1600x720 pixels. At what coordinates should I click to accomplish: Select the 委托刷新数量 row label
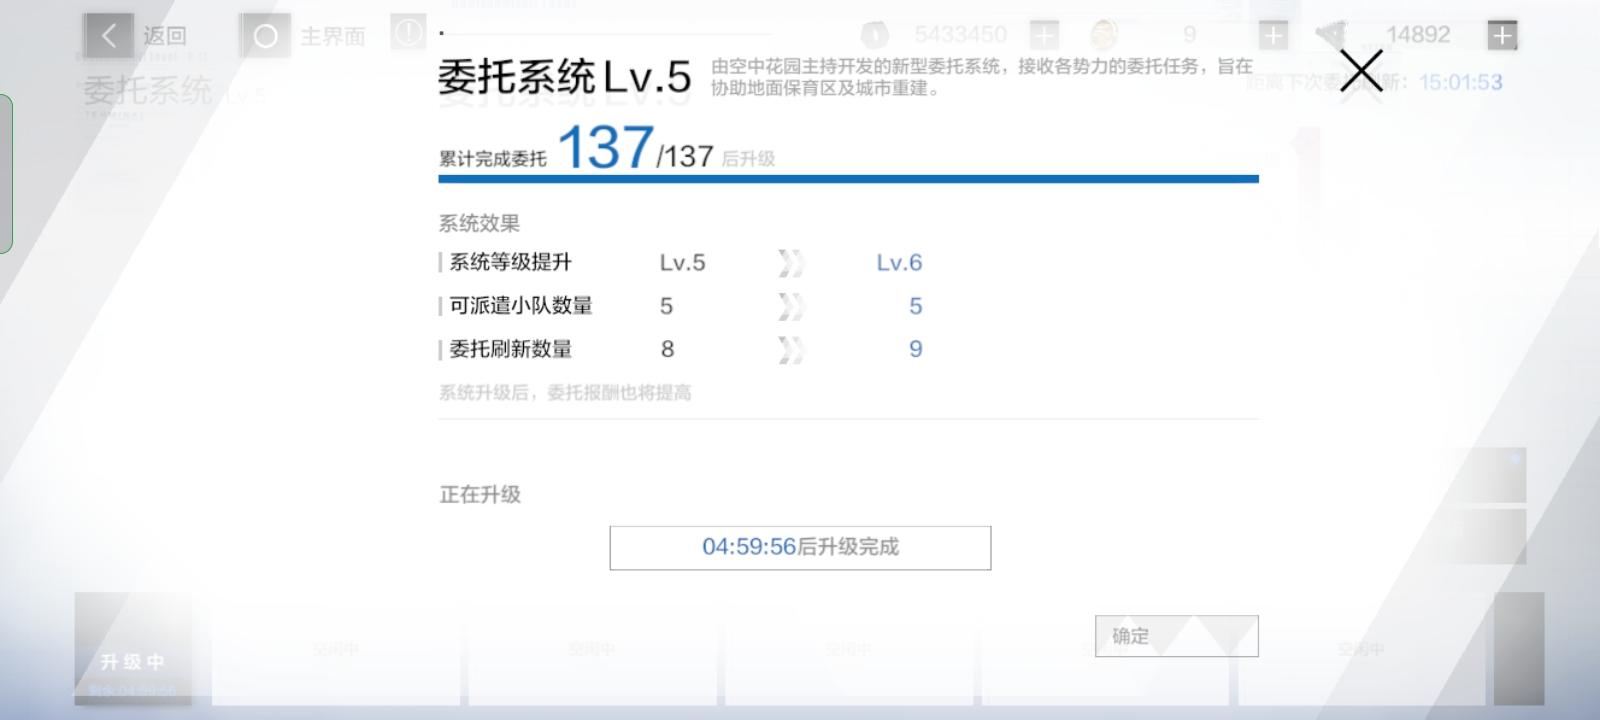click(511, 349)
